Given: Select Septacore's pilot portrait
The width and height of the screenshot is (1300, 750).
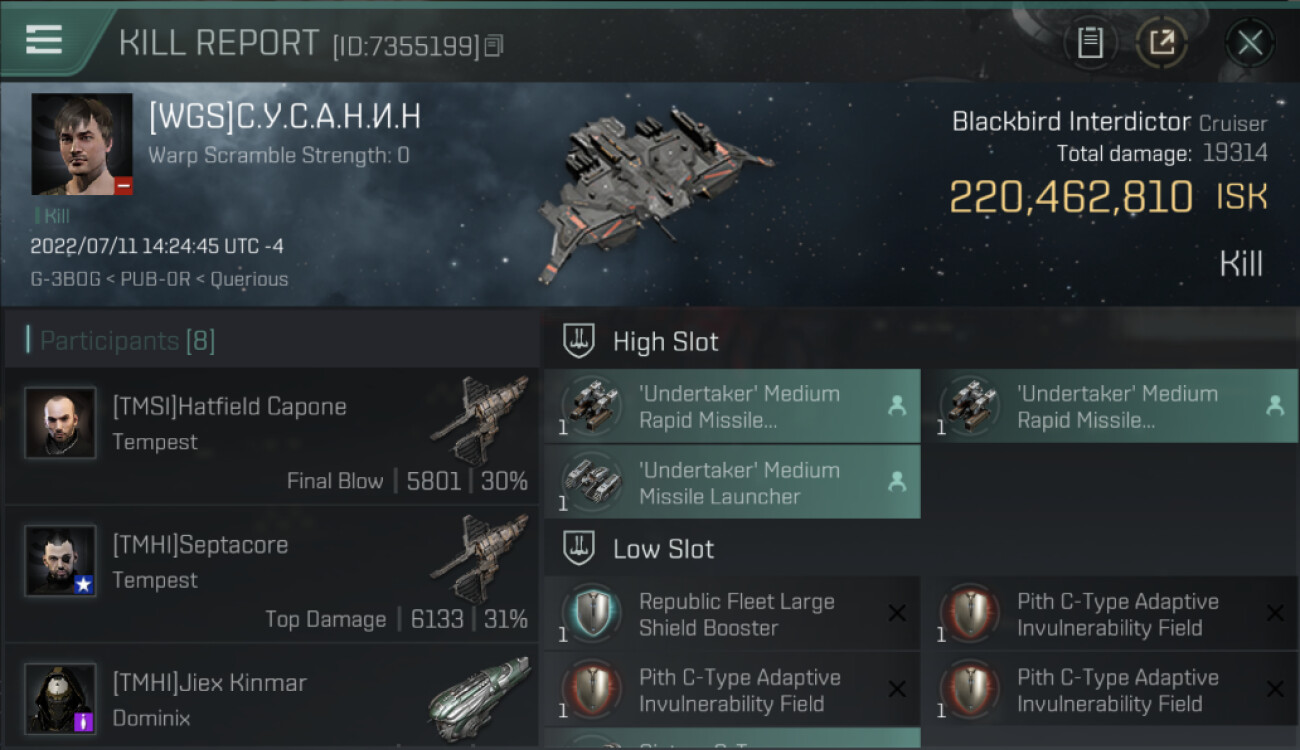Looking at the screenshot, I should click(60, 560).
